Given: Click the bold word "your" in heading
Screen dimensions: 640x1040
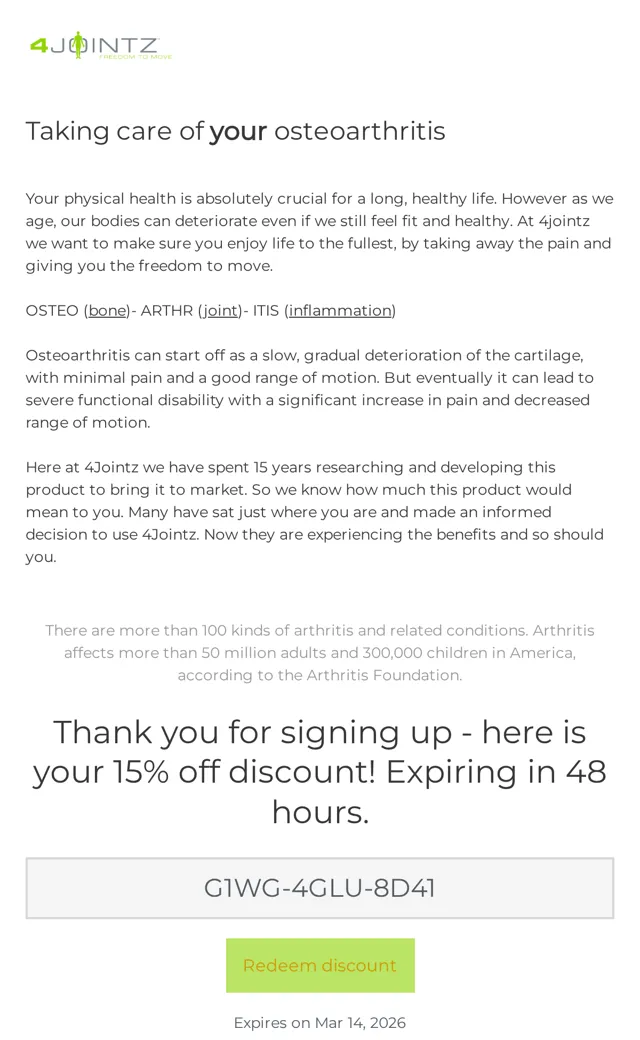Looking at the screenshot, I should click(x=238, y=131).
